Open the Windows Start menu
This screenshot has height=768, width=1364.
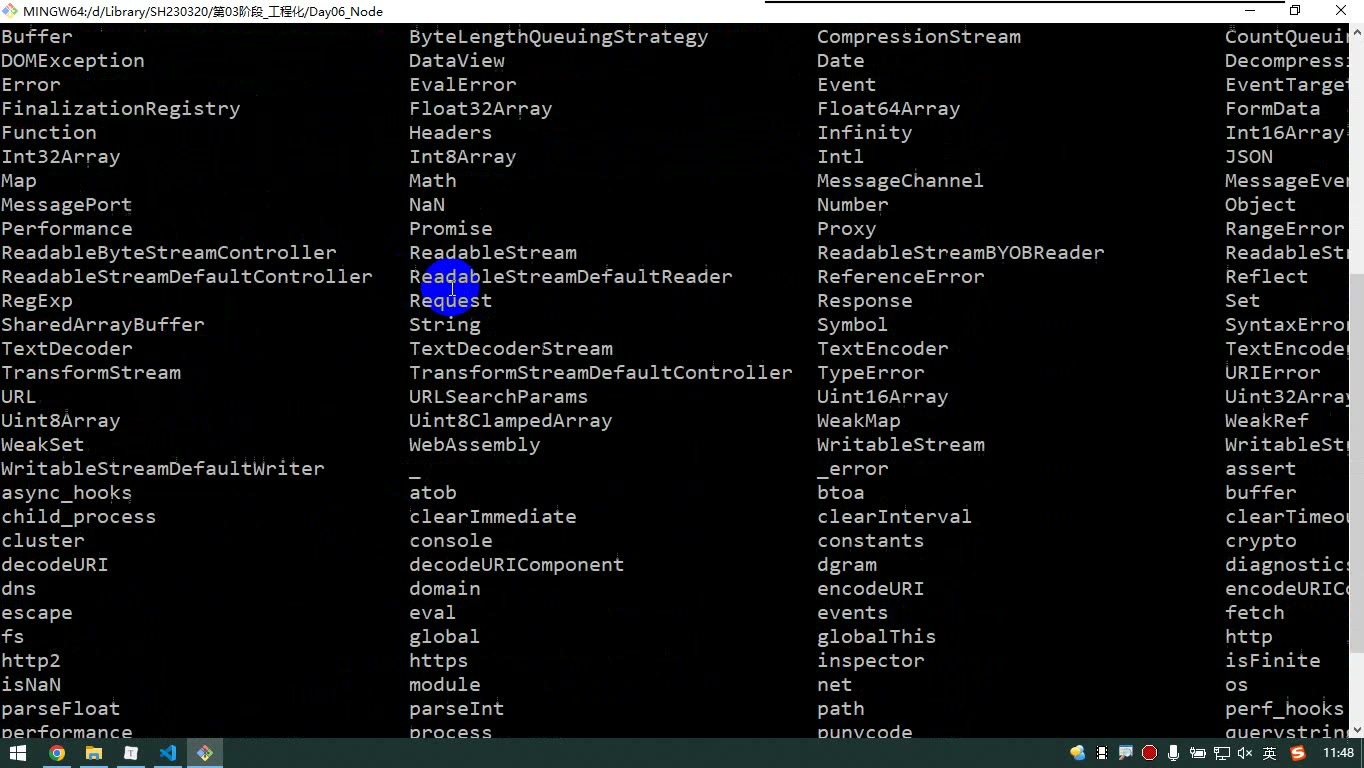[x=17, y=753]
